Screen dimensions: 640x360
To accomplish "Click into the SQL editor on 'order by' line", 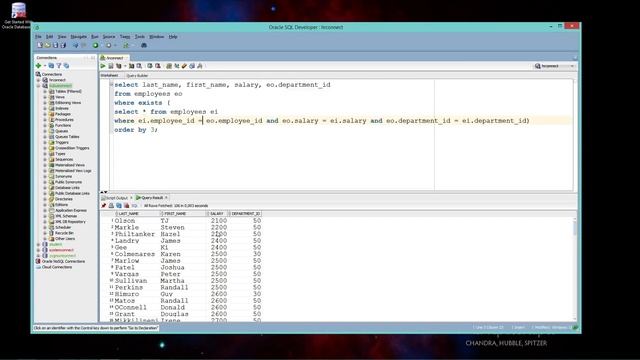I will pyautogui.click(x=136, y=130).
